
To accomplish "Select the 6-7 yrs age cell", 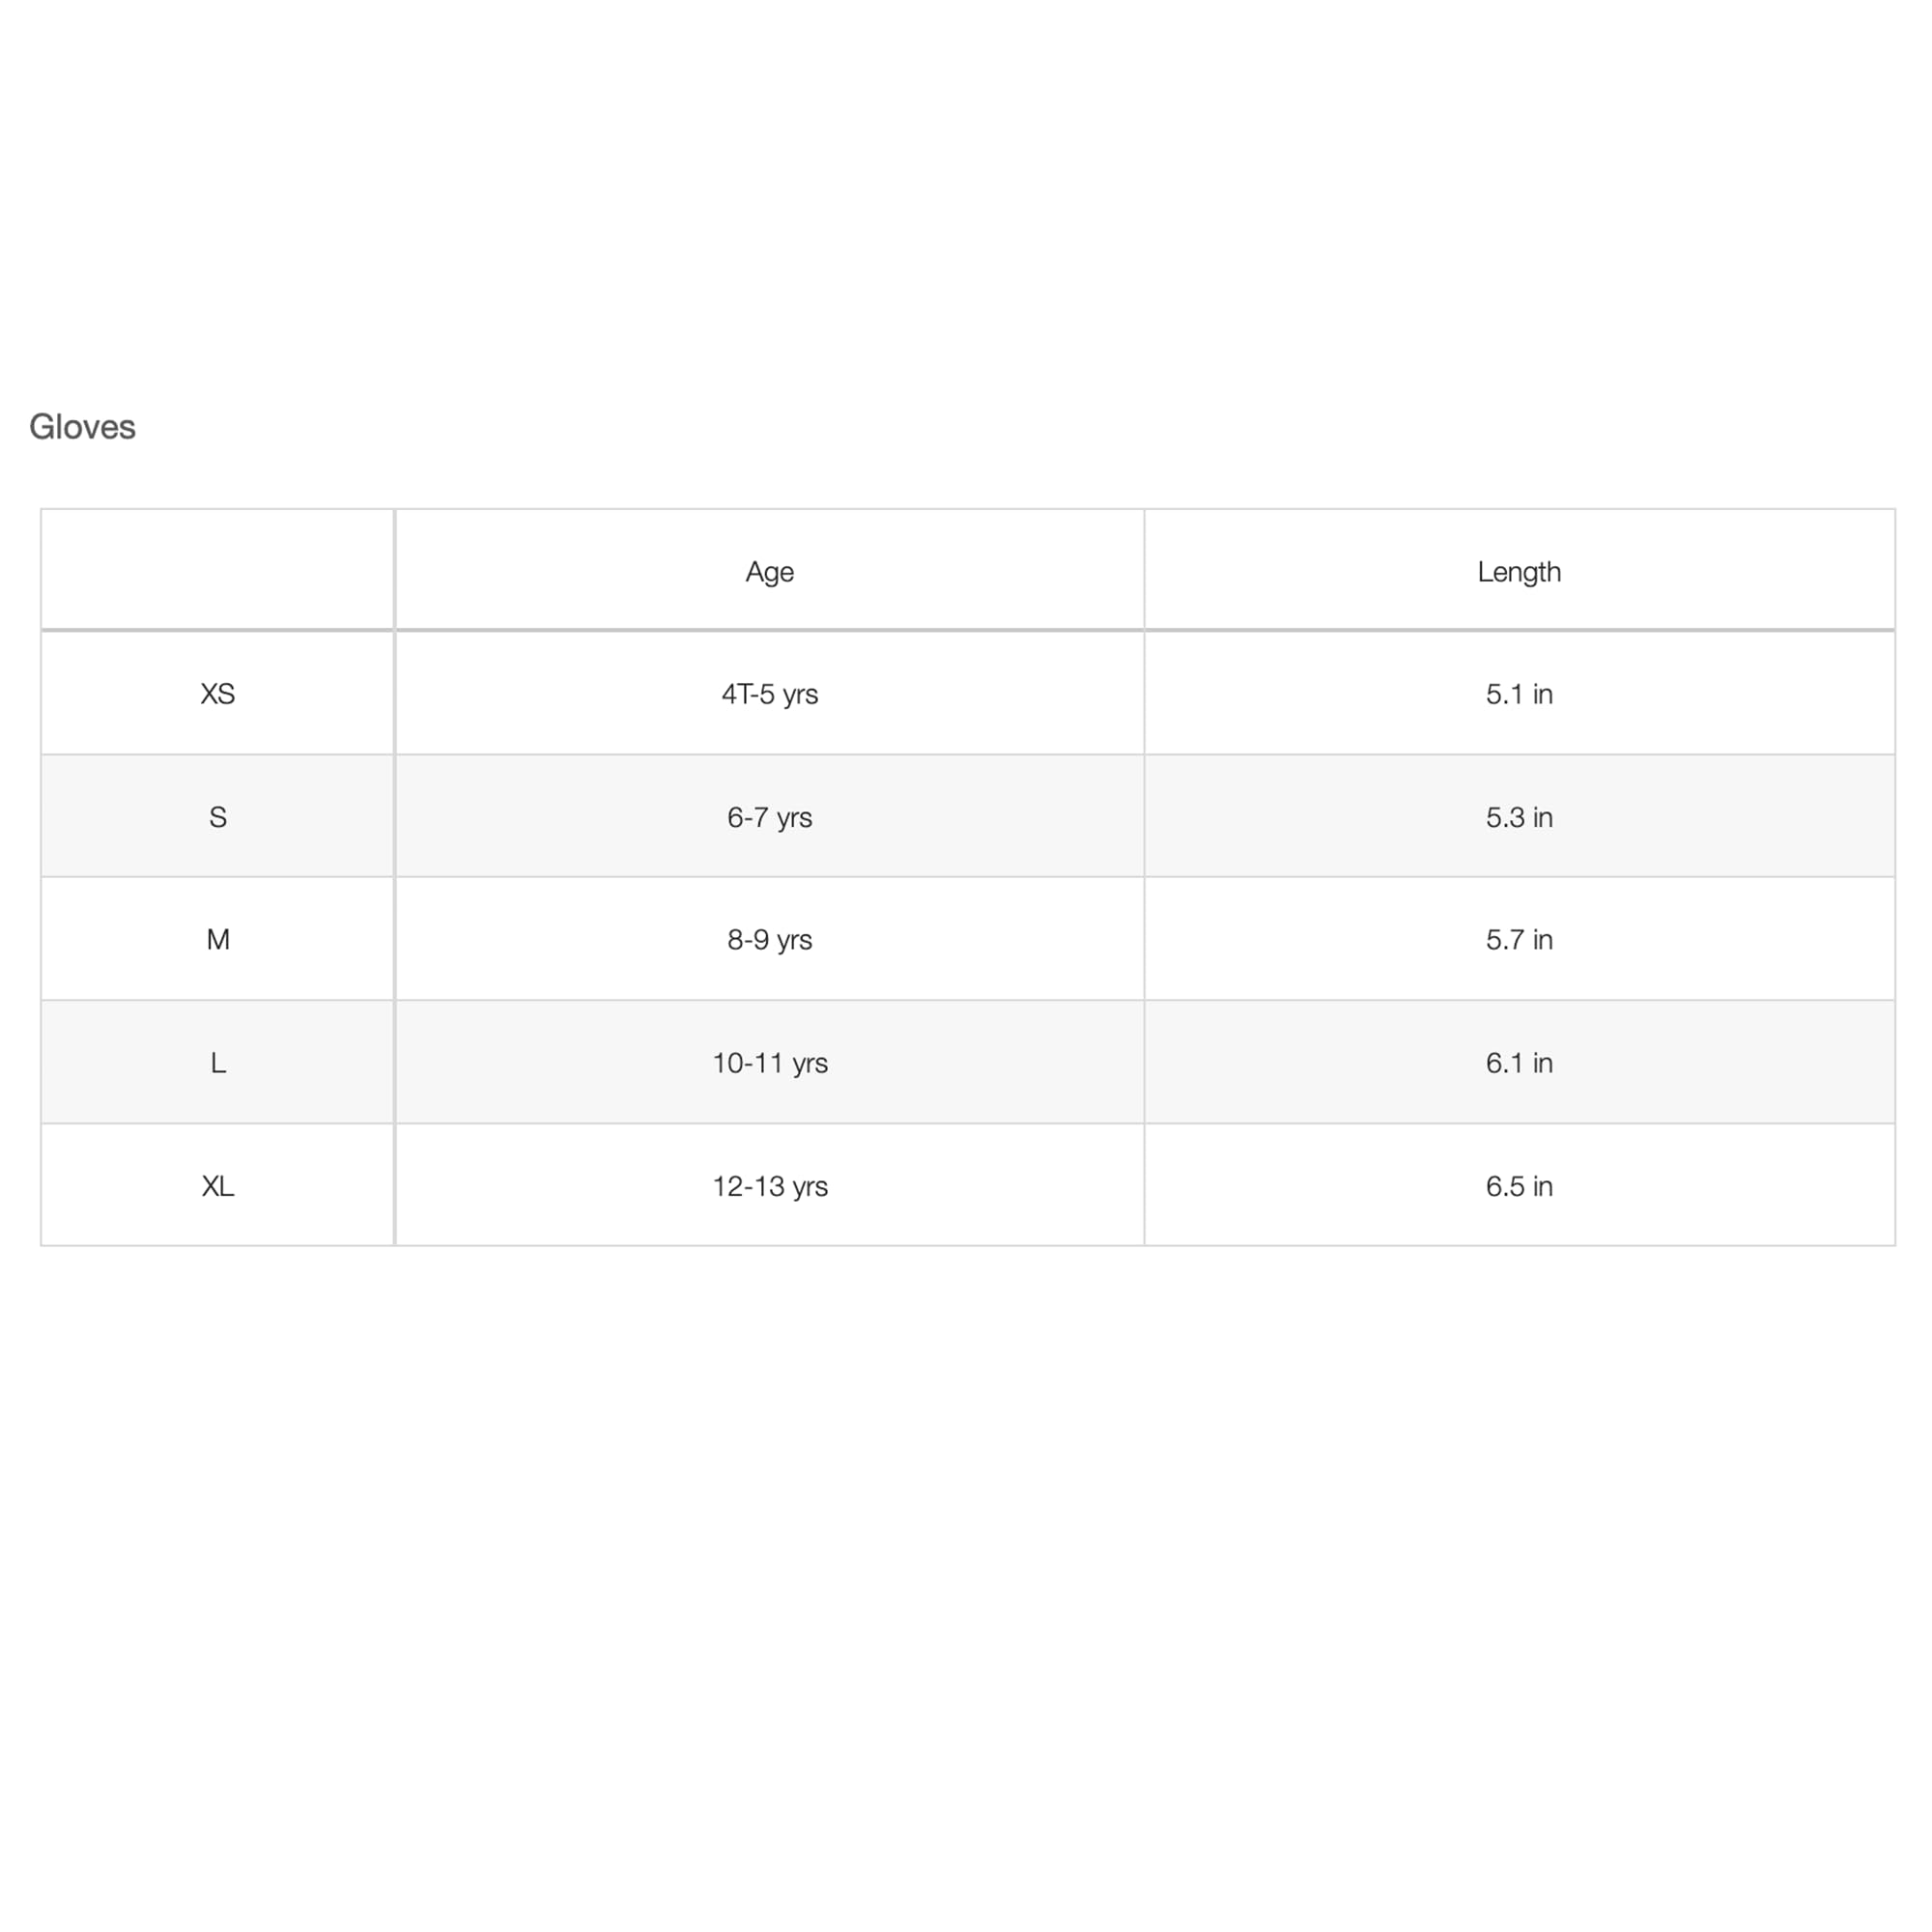I will (x=769, y=817).
